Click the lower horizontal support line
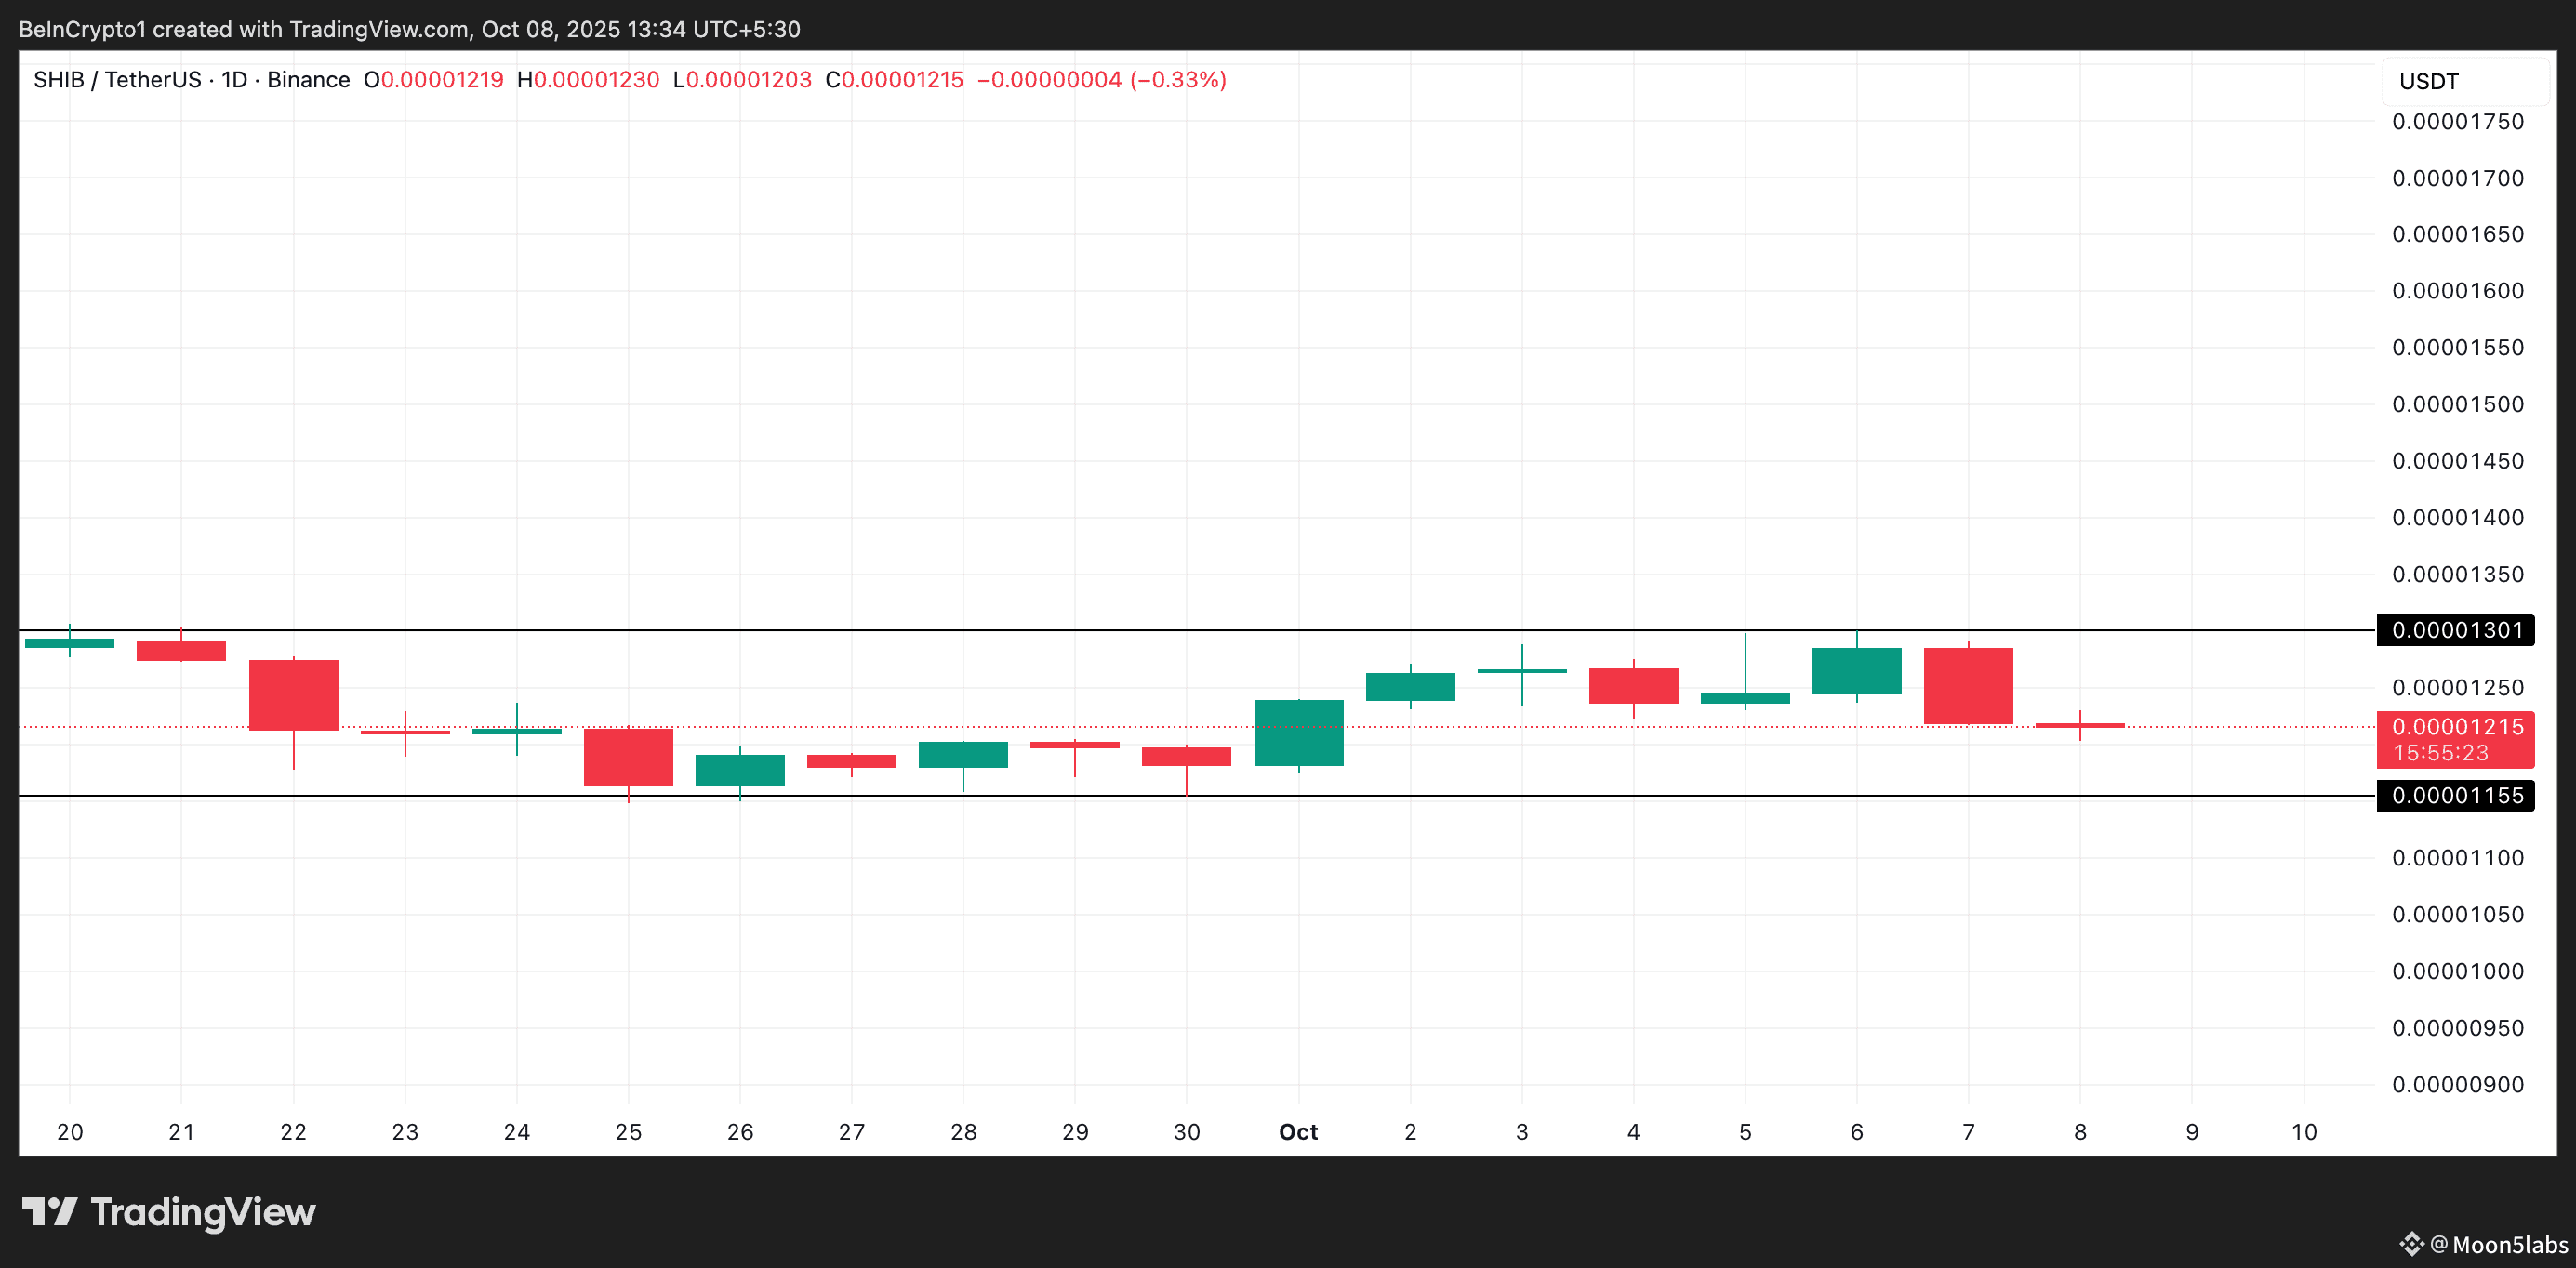Screen dimensions: 2576x1268 [1000, 796]
